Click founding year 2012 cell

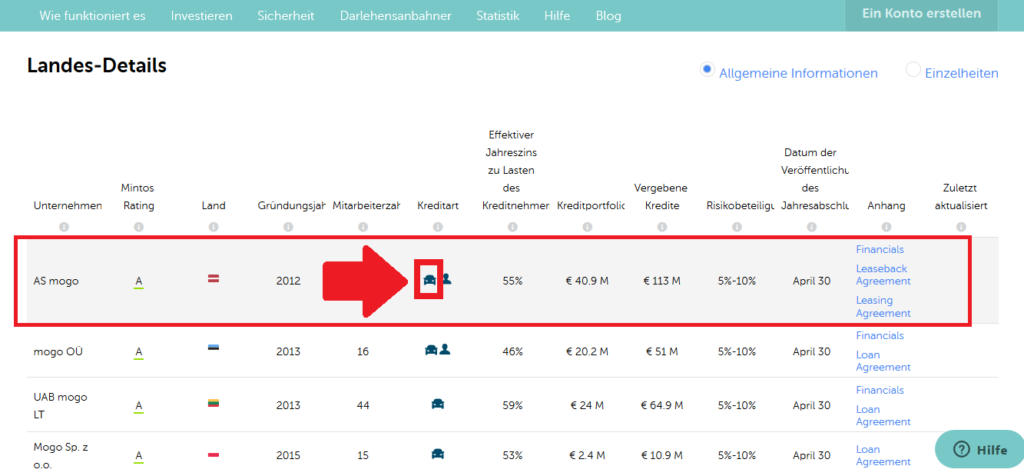point(288,281)
